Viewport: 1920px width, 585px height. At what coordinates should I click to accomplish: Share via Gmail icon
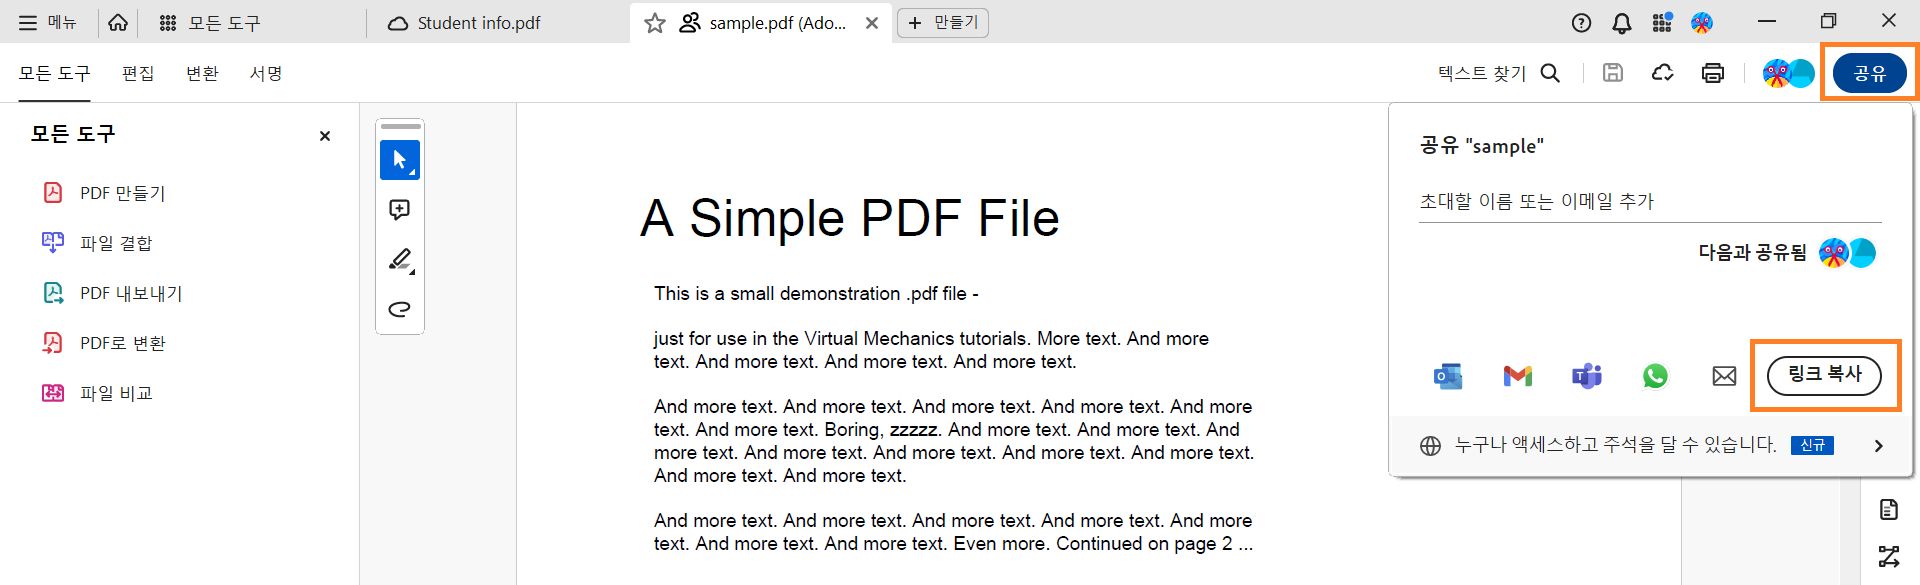1517,376
